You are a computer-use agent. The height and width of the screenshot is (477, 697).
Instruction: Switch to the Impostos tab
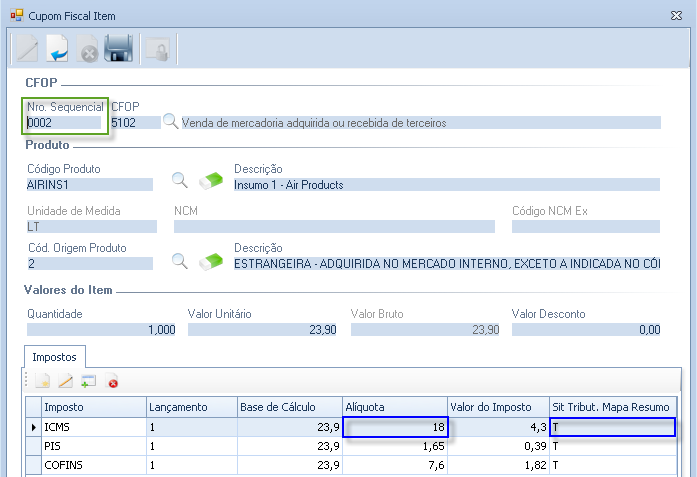(x=55, y=355)
